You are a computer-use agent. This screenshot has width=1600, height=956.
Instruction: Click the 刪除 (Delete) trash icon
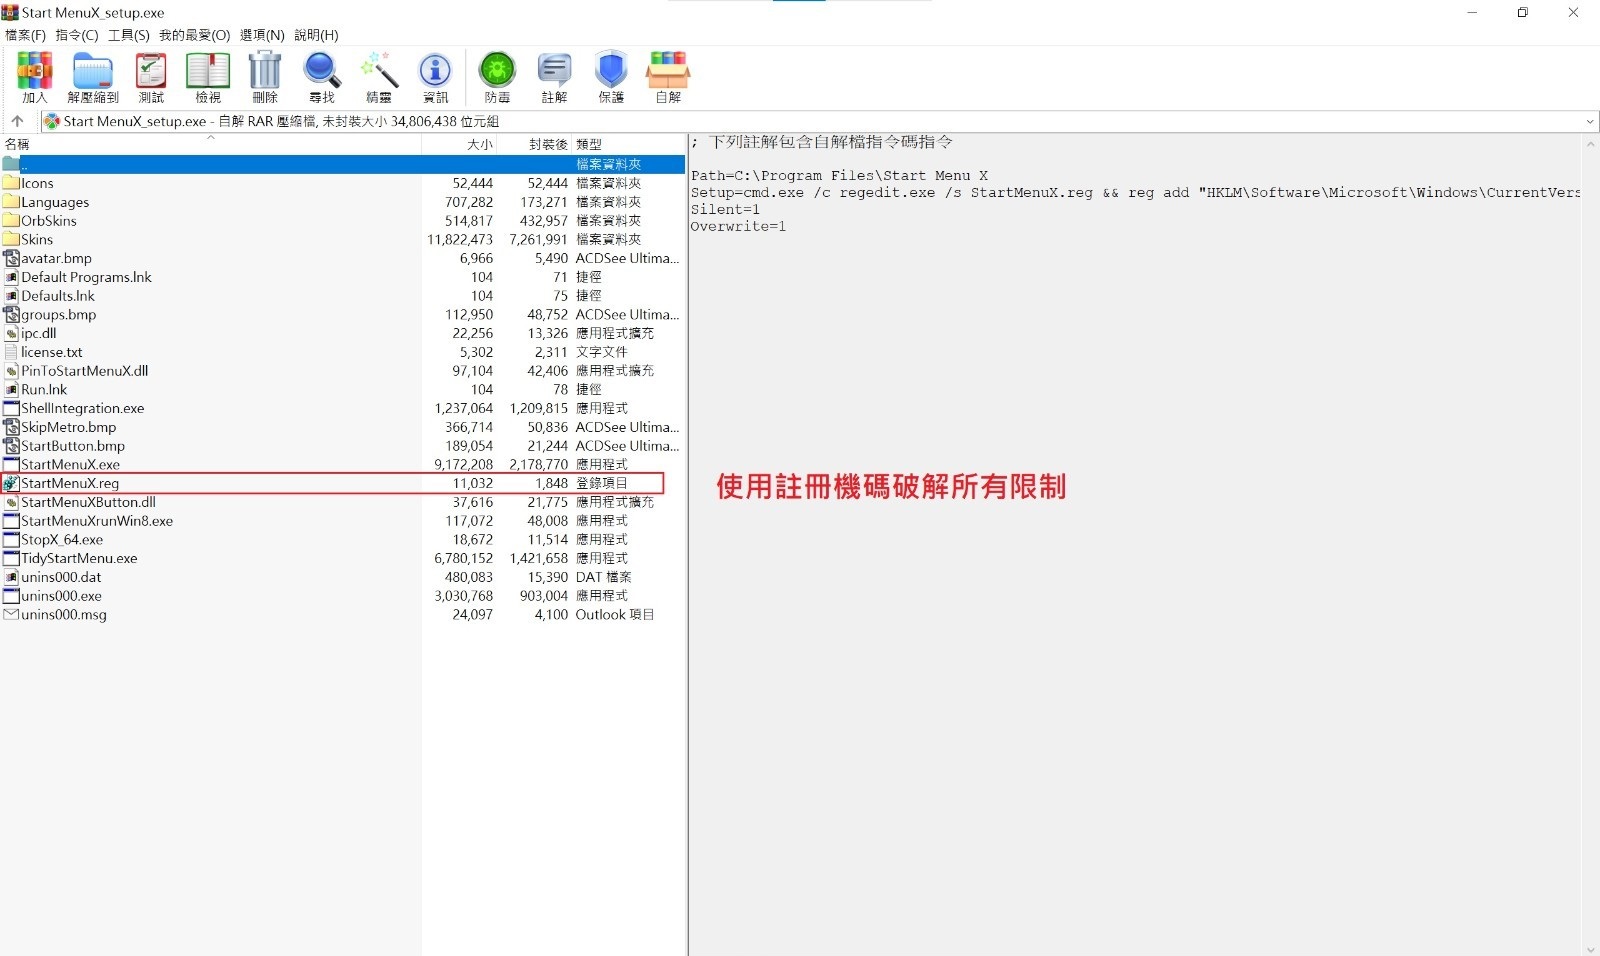265,77
